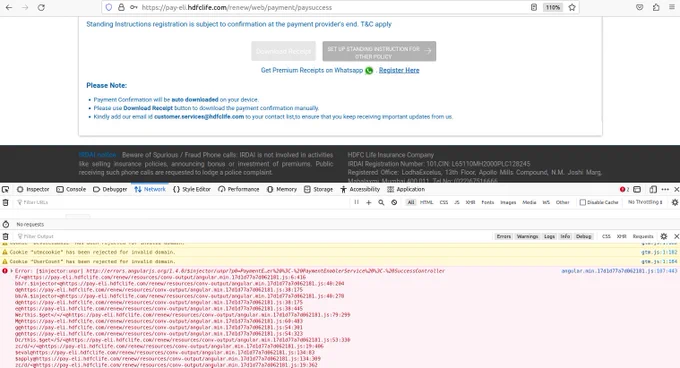The image size is (680, 368).
Task: Open the Application tab
Action: click(x=406, y=189)
